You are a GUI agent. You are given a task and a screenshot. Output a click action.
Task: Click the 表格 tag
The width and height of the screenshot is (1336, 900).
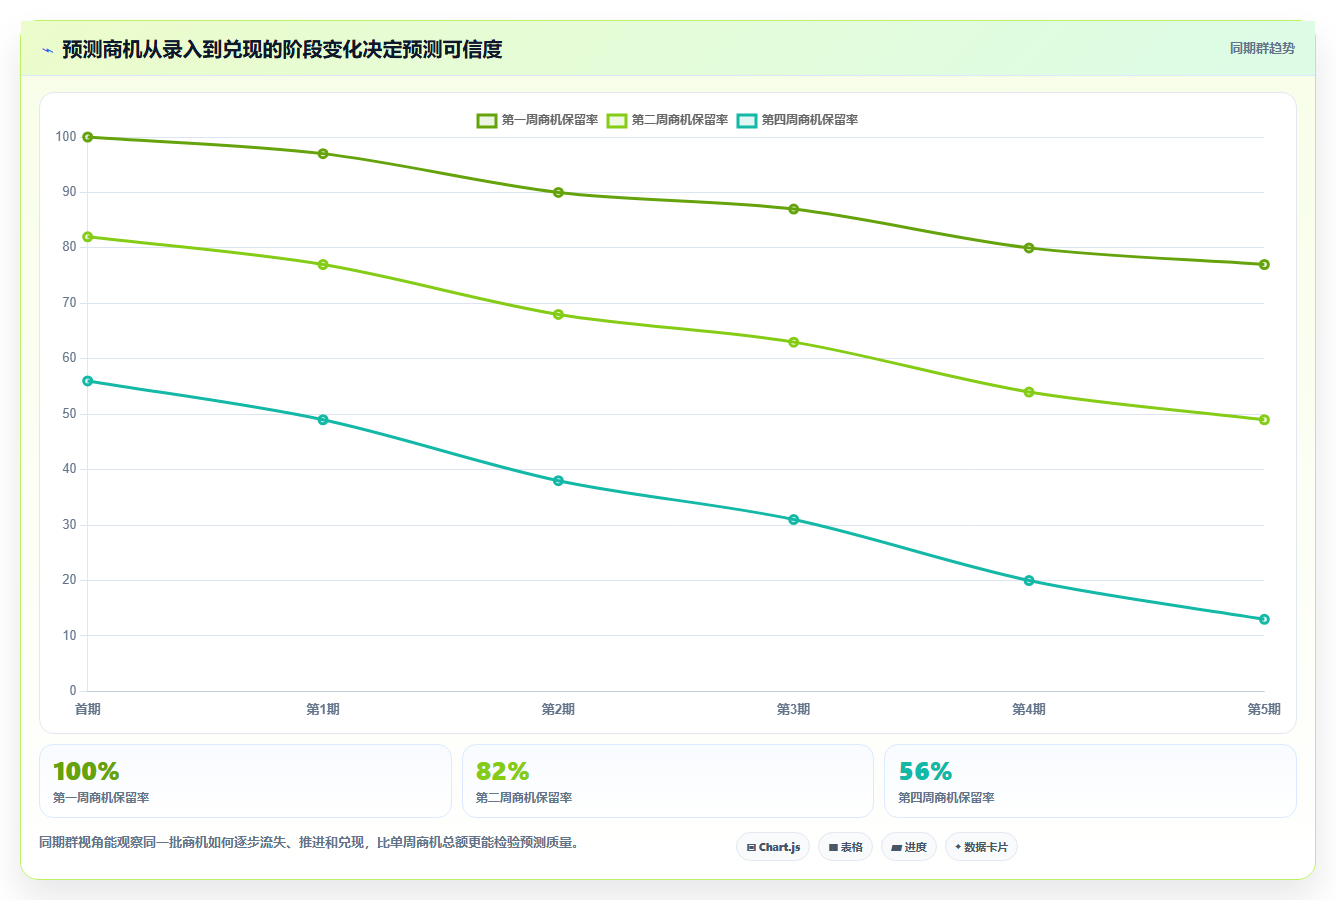[x=845, y=847]
